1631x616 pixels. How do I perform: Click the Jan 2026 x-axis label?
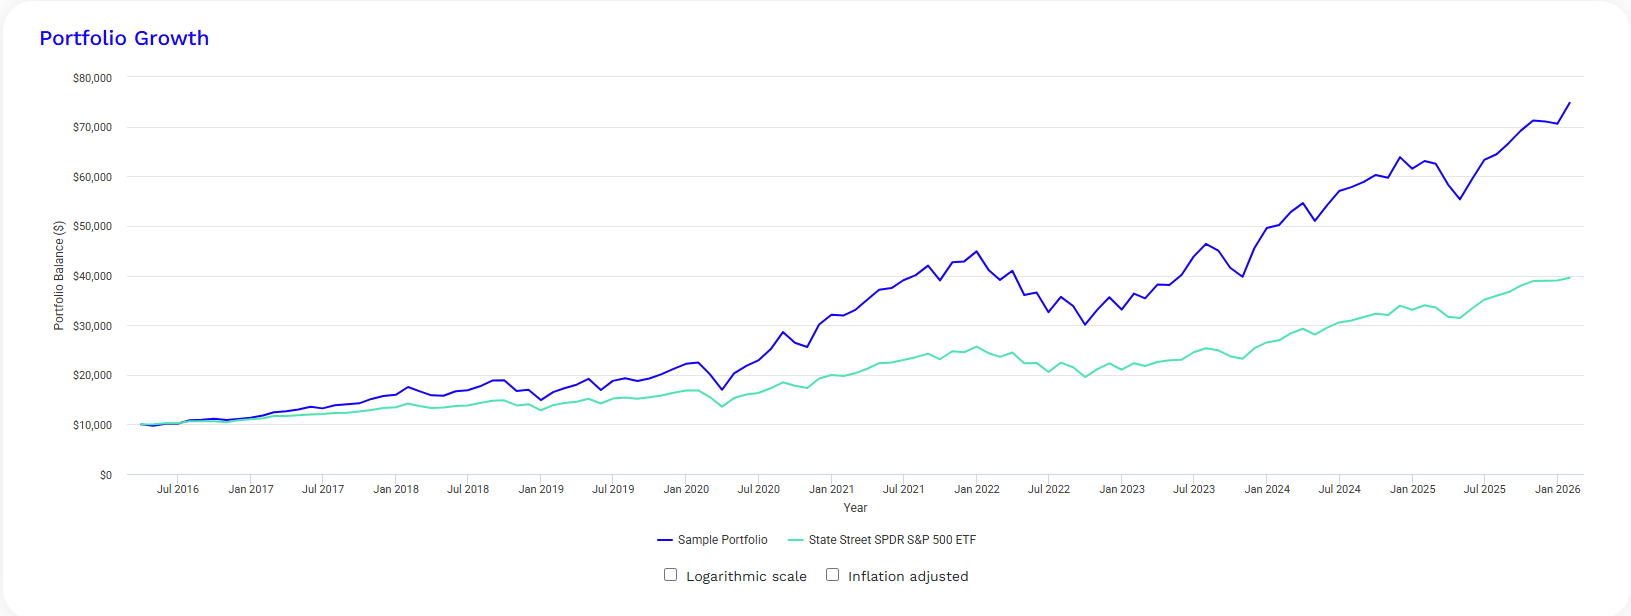pos(1557,489)
